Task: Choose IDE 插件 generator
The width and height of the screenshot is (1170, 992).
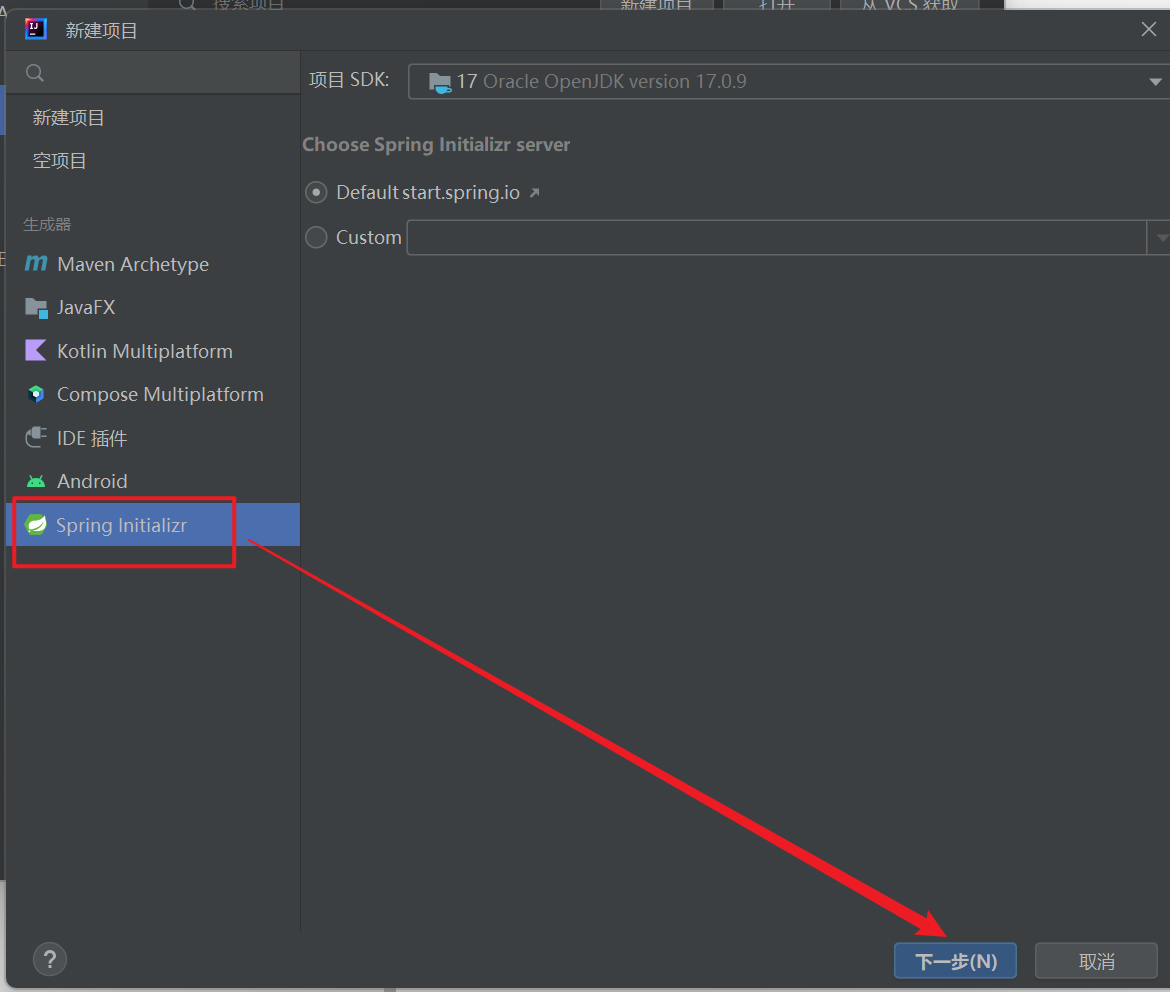Action: (x=152, y=438)
